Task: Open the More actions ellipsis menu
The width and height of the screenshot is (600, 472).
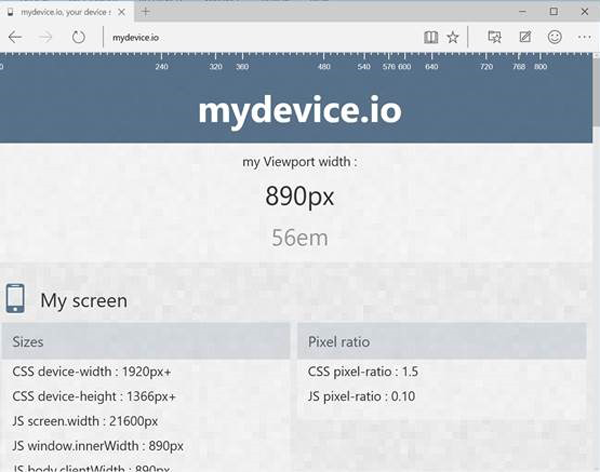Action: point(584,37)
